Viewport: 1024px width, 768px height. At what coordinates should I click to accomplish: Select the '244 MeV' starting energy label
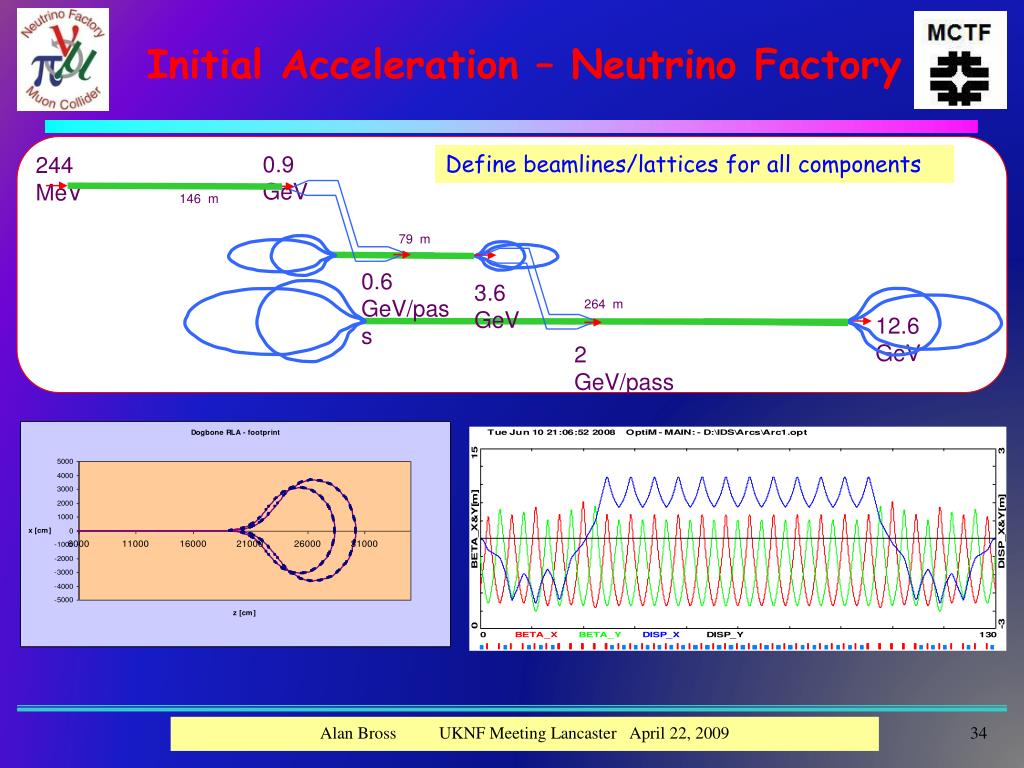pyautogui.click(x=57, y=178)
